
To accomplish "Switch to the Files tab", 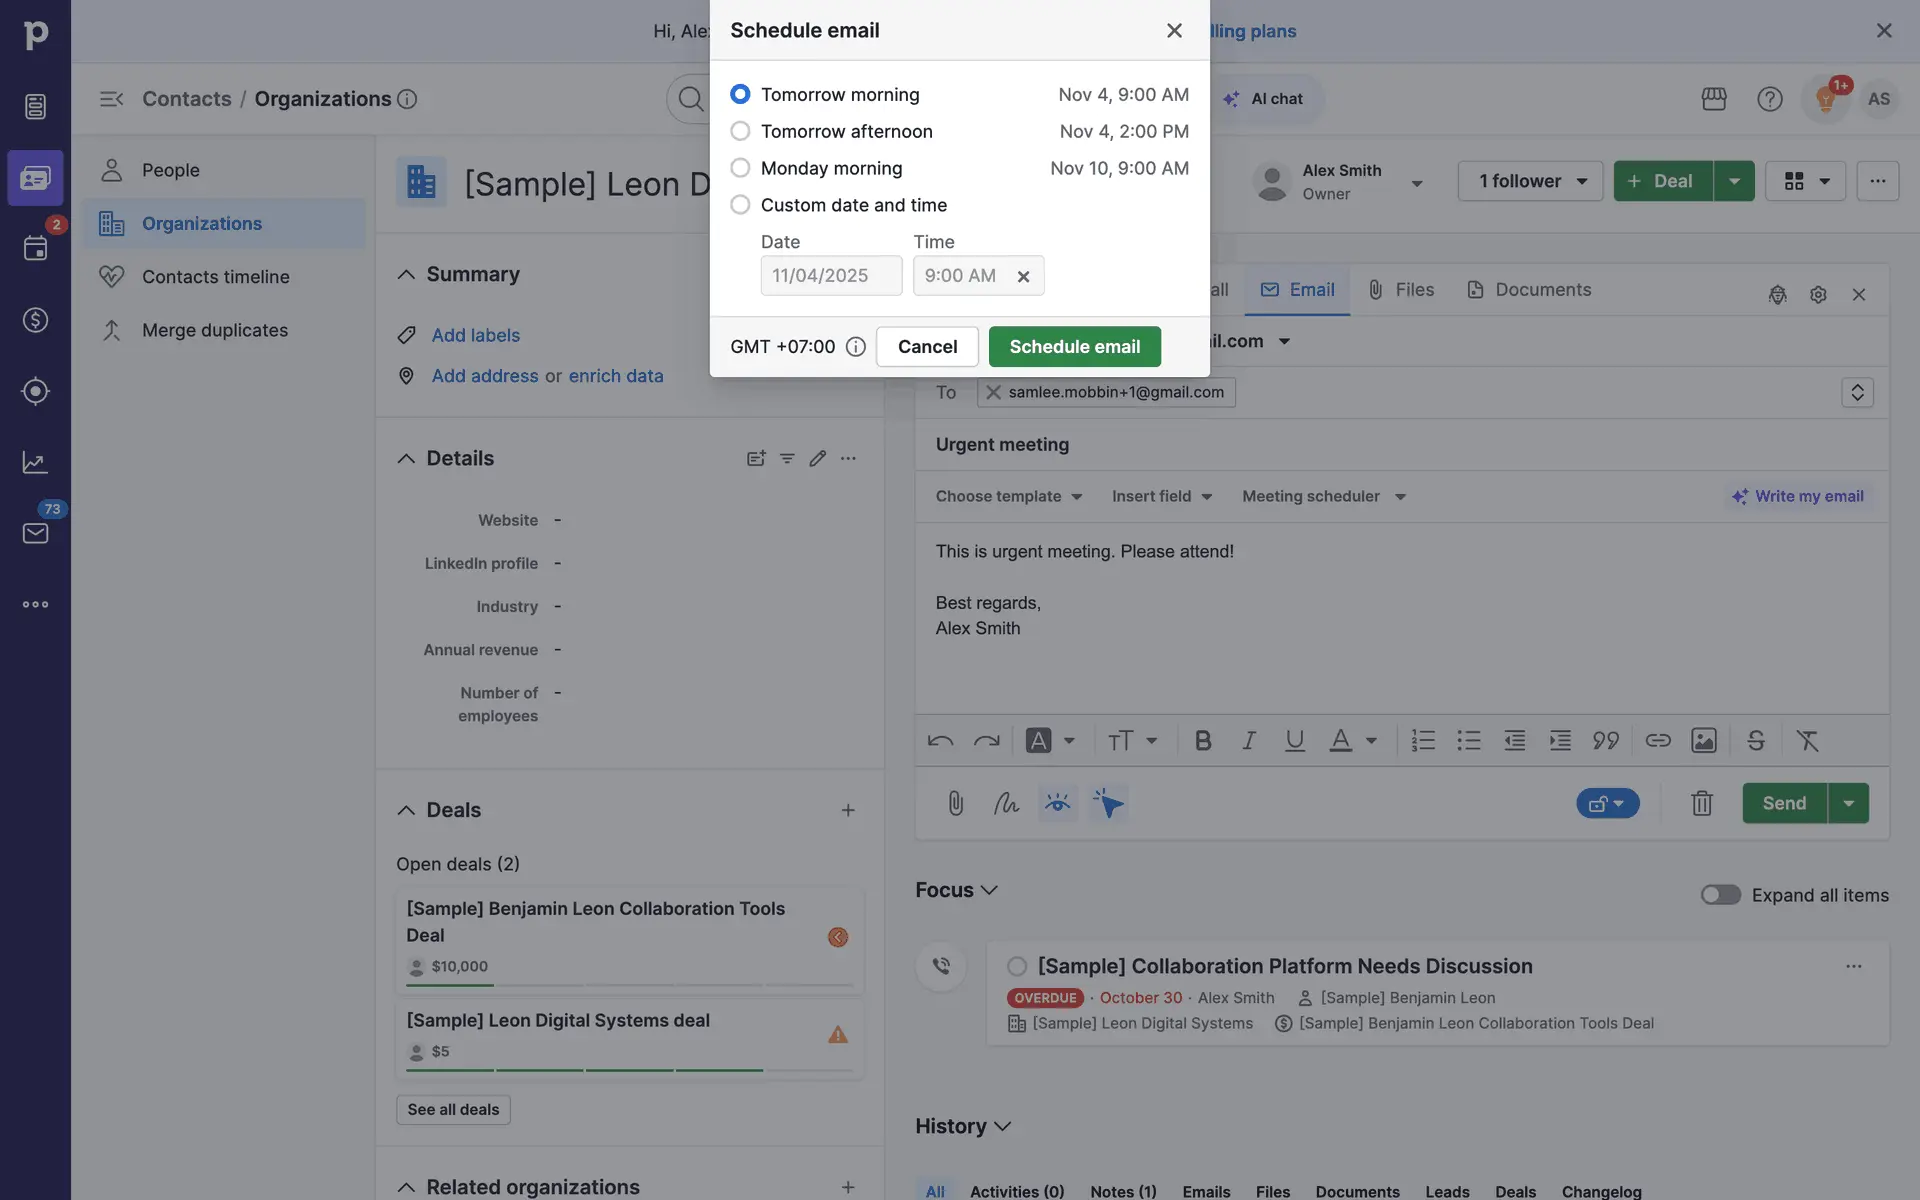I will pyautogui.click(x=1400, y=290).
